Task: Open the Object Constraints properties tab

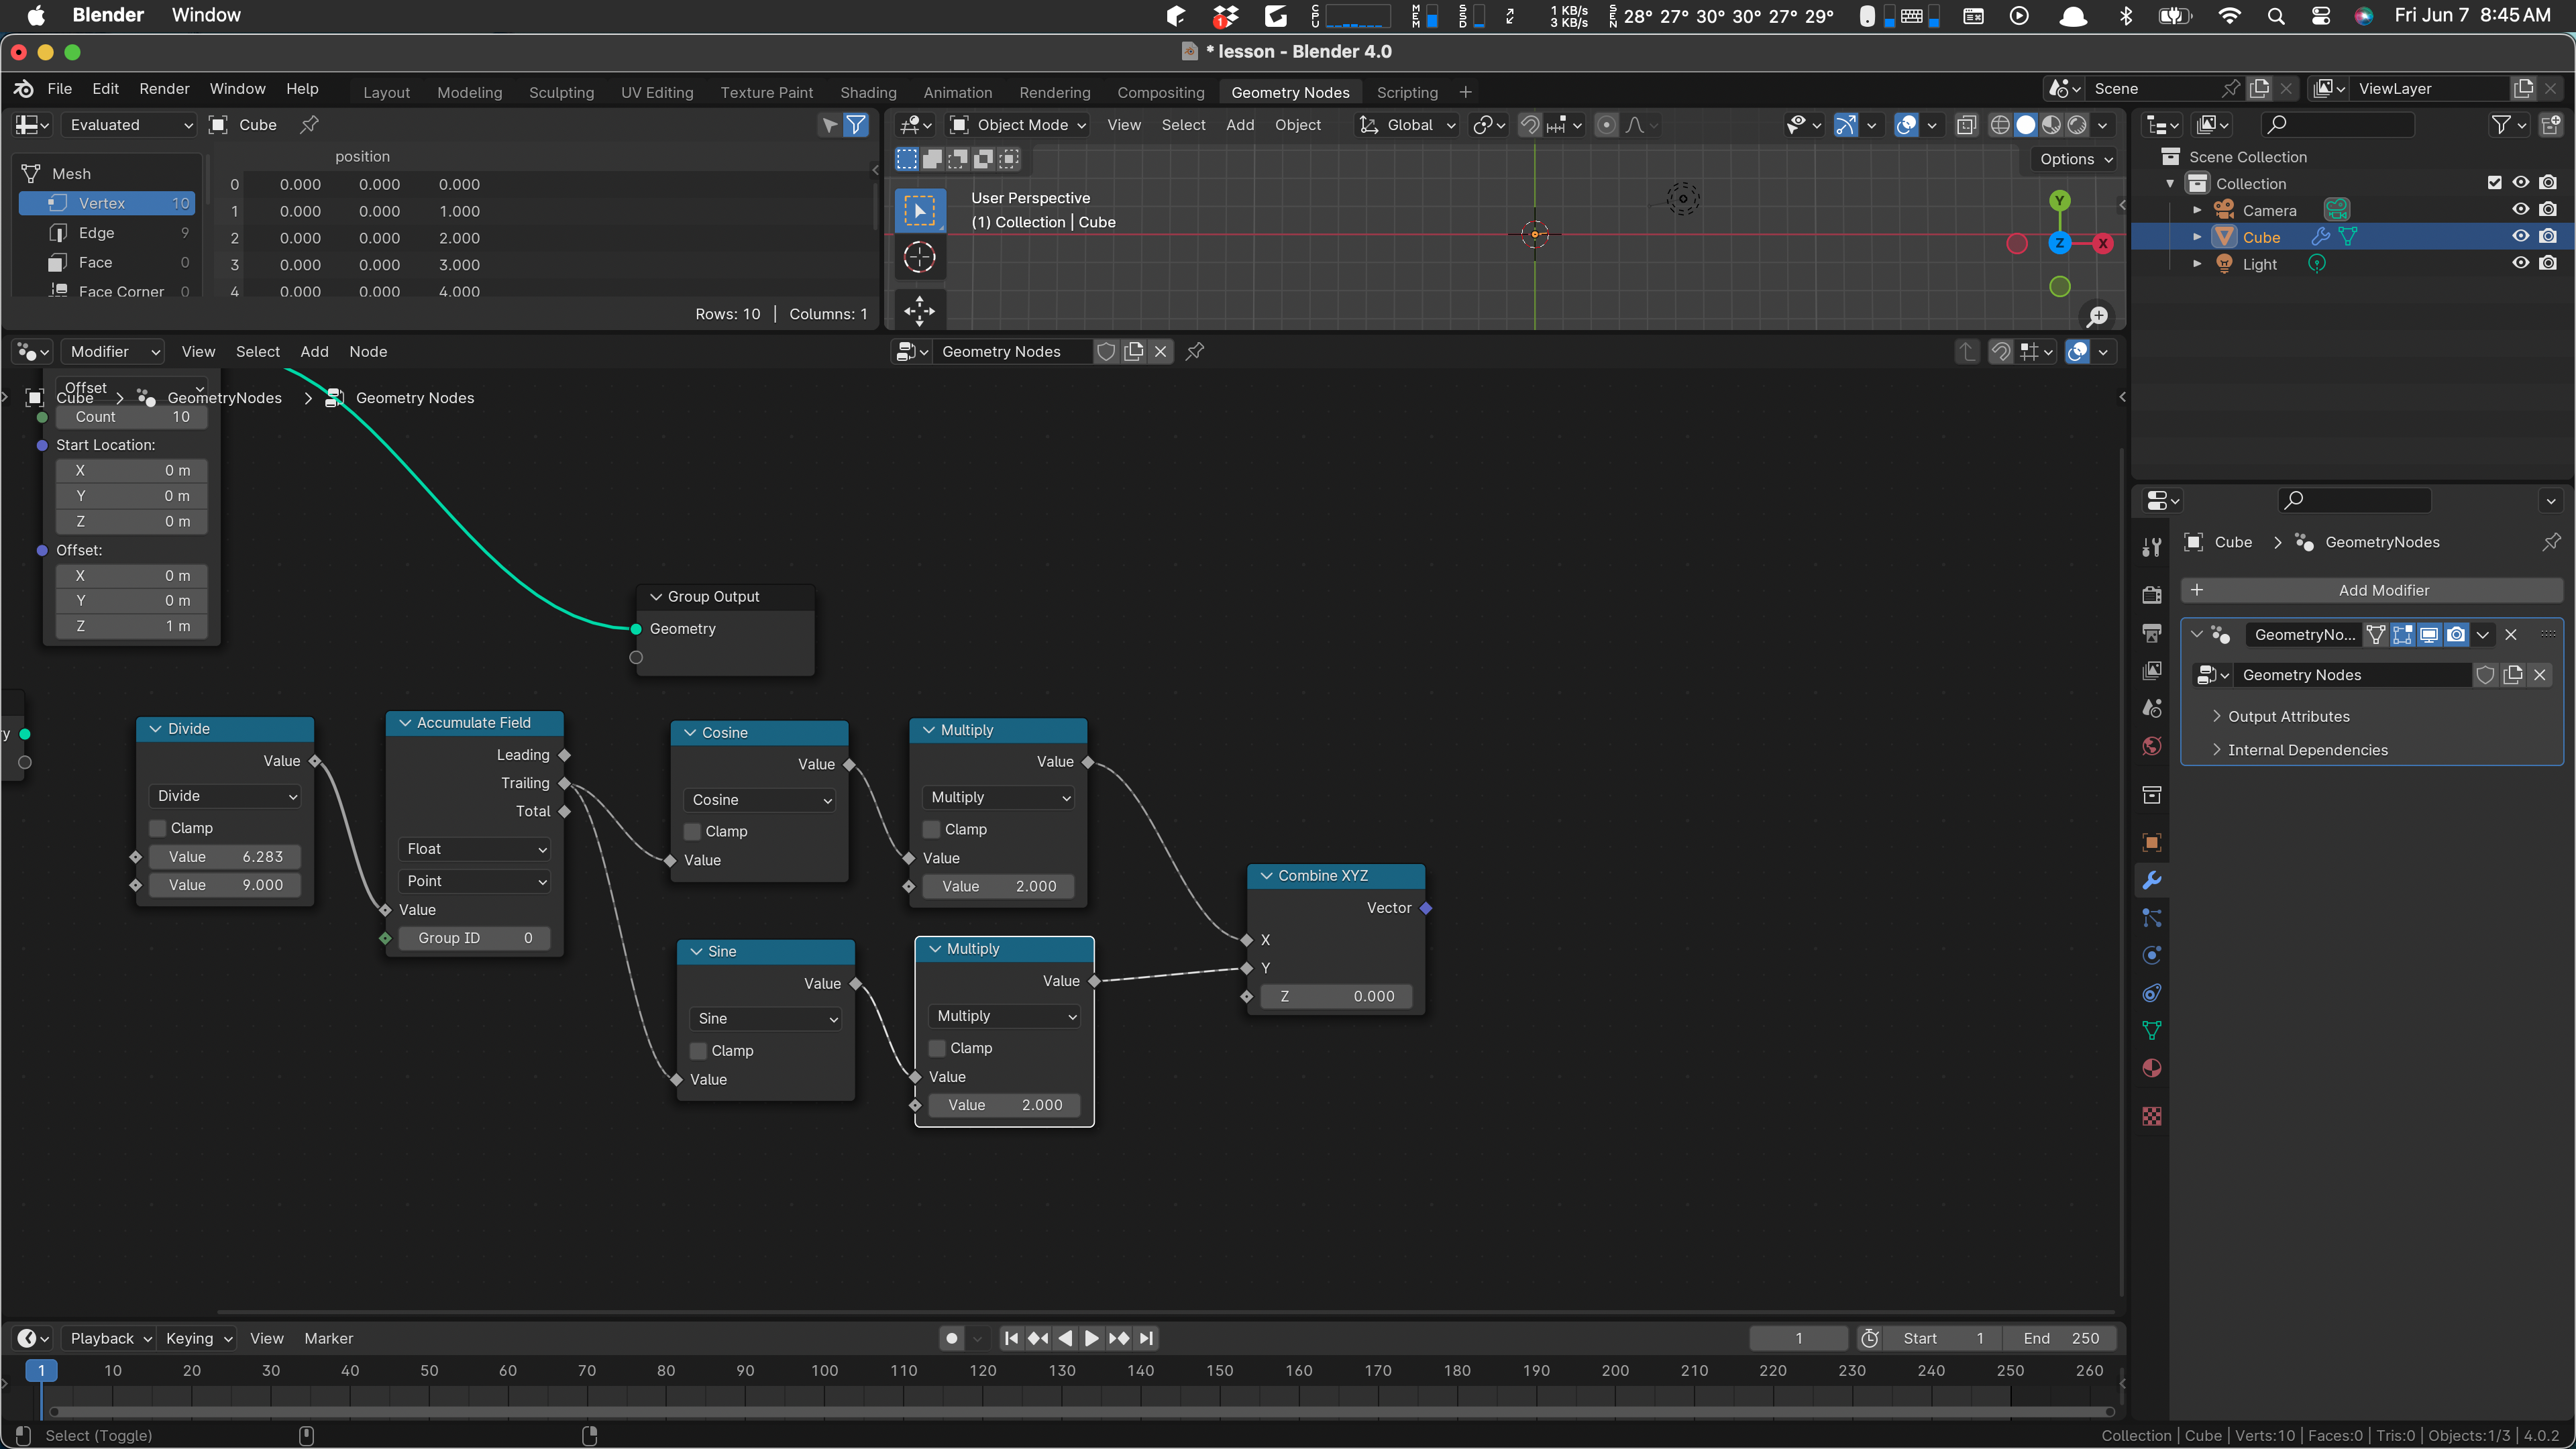Action: point(2152,993)
